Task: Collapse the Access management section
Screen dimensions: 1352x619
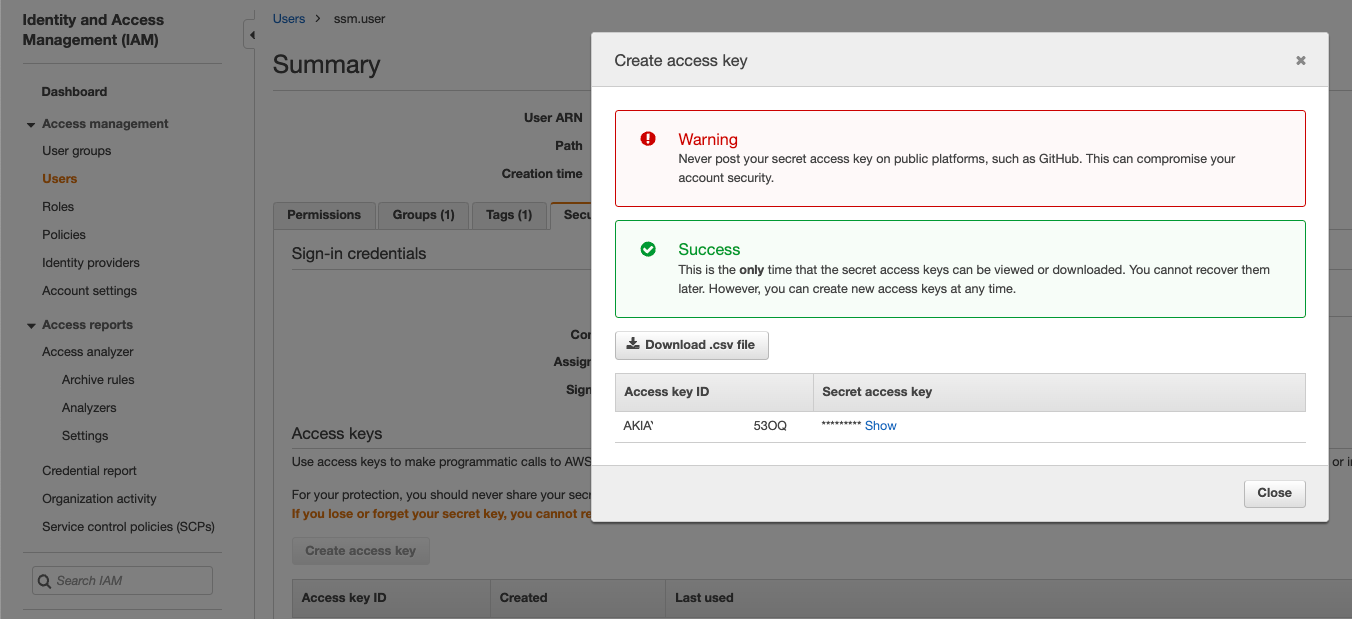Action: 30,123
